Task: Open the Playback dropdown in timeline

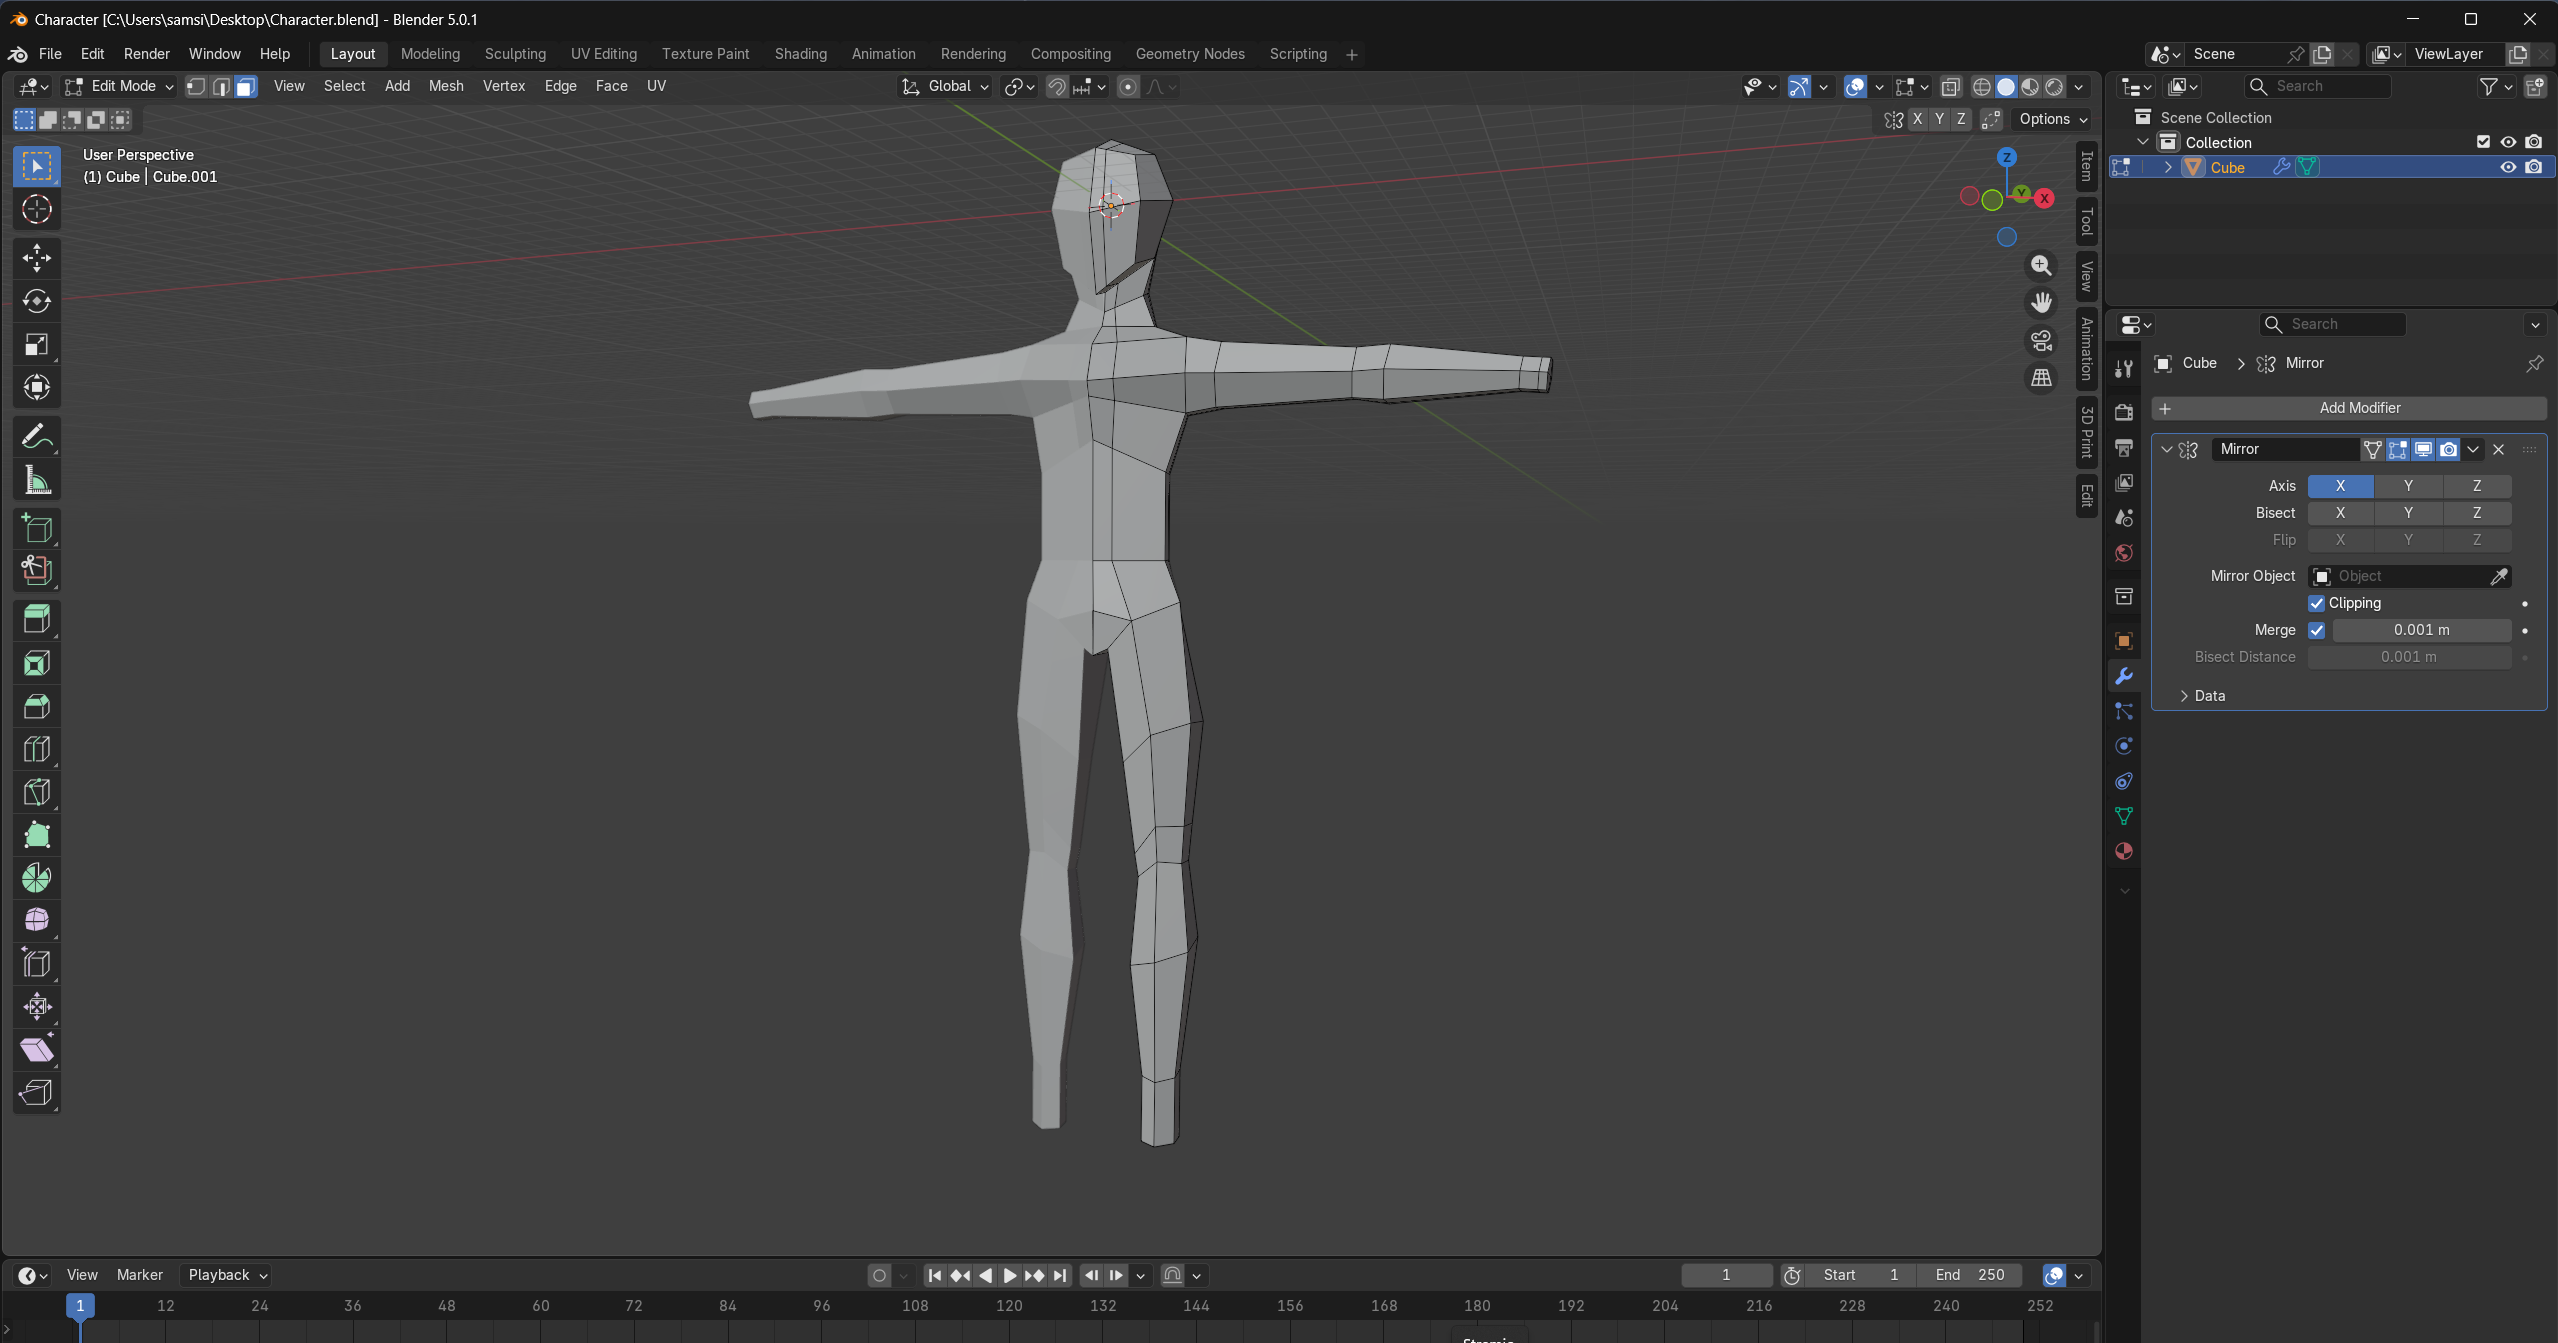Action: point(228,1275)
